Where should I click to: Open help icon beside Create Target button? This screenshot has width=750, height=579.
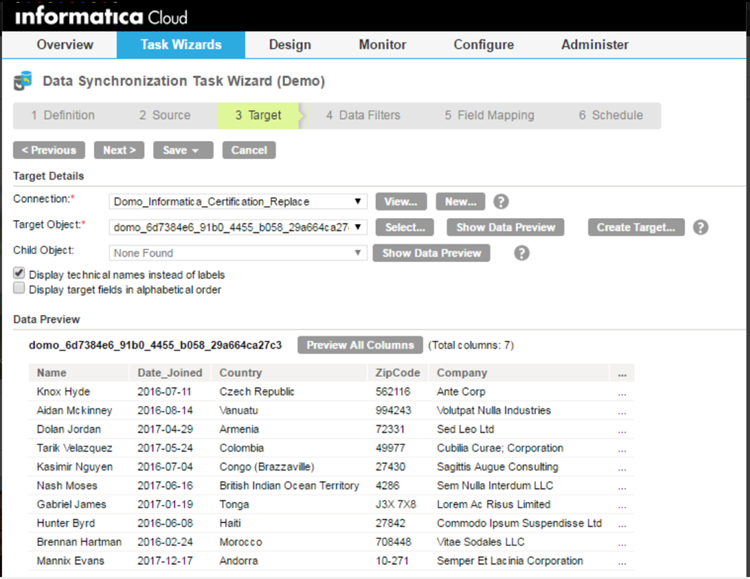coord(700,227)
